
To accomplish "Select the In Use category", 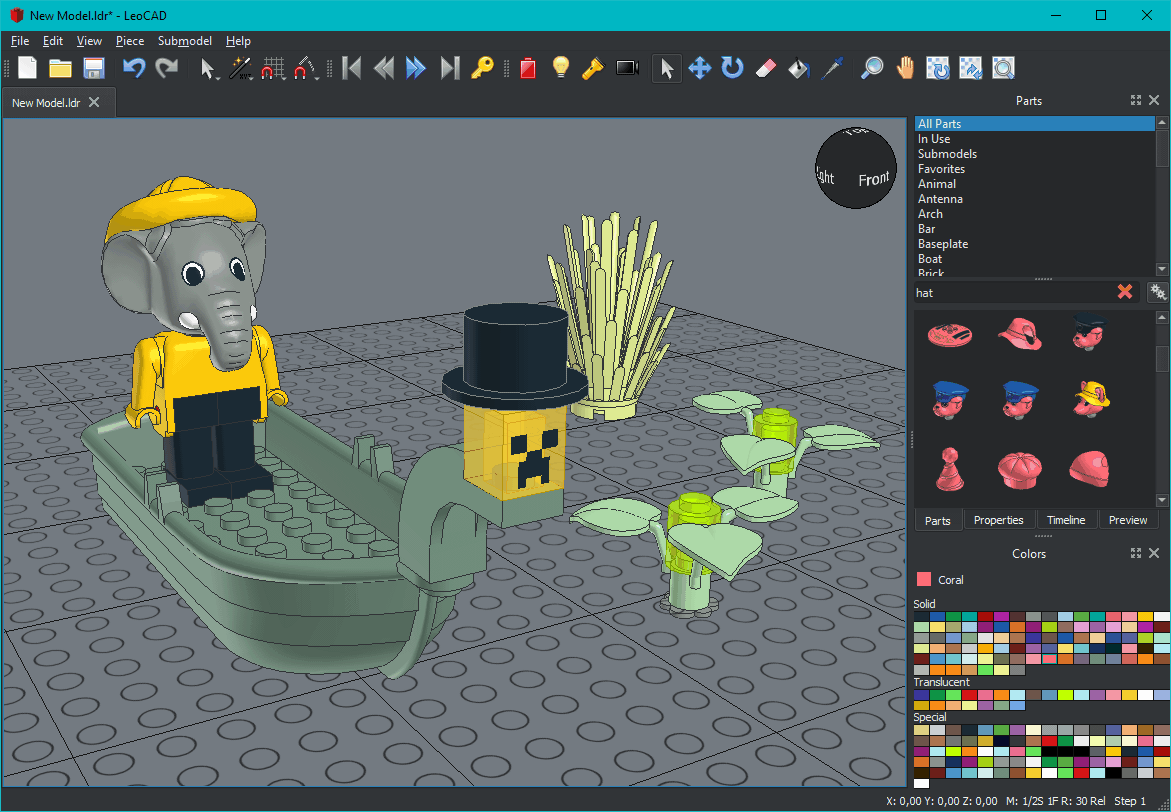I will pos(1034,139).
